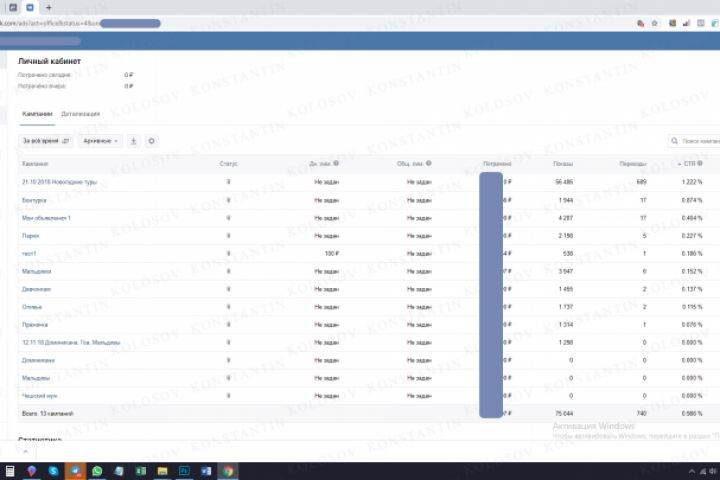Open File Explorer from the taskbar
This screenshot has height=480, width=720.
pyautogui.click(x=162, y=471)
